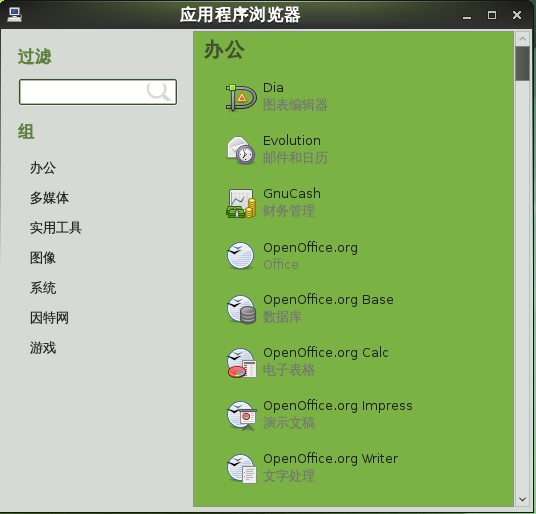Click the OpenOffice.org Impress label
The width and height of the screenshot is (536, 514).
pyautogui.click(x=338, y=406)
